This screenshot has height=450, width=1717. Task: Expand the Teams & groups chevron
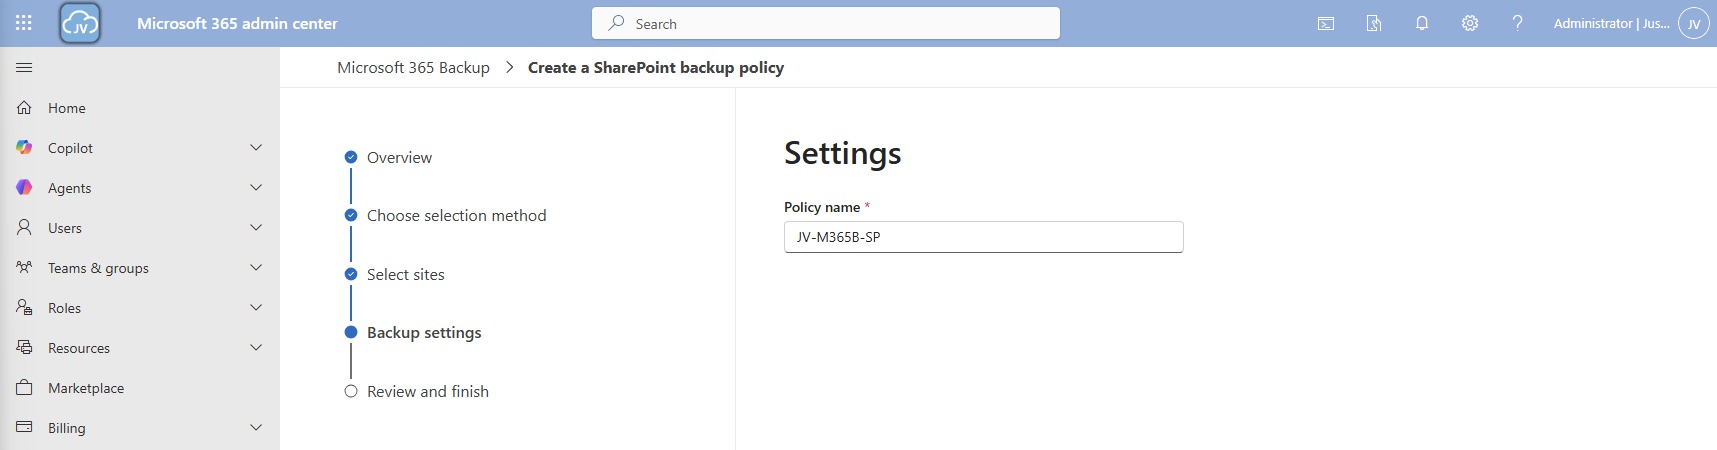click(x=256, y=268)
